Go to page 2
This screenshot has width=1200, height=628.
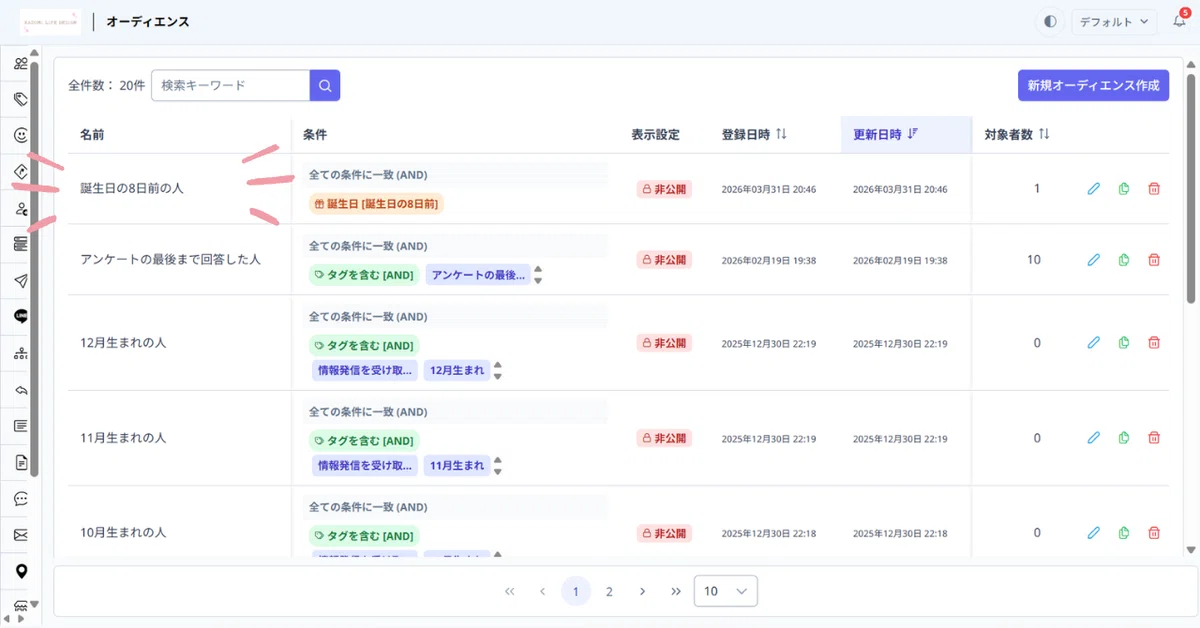609,591
